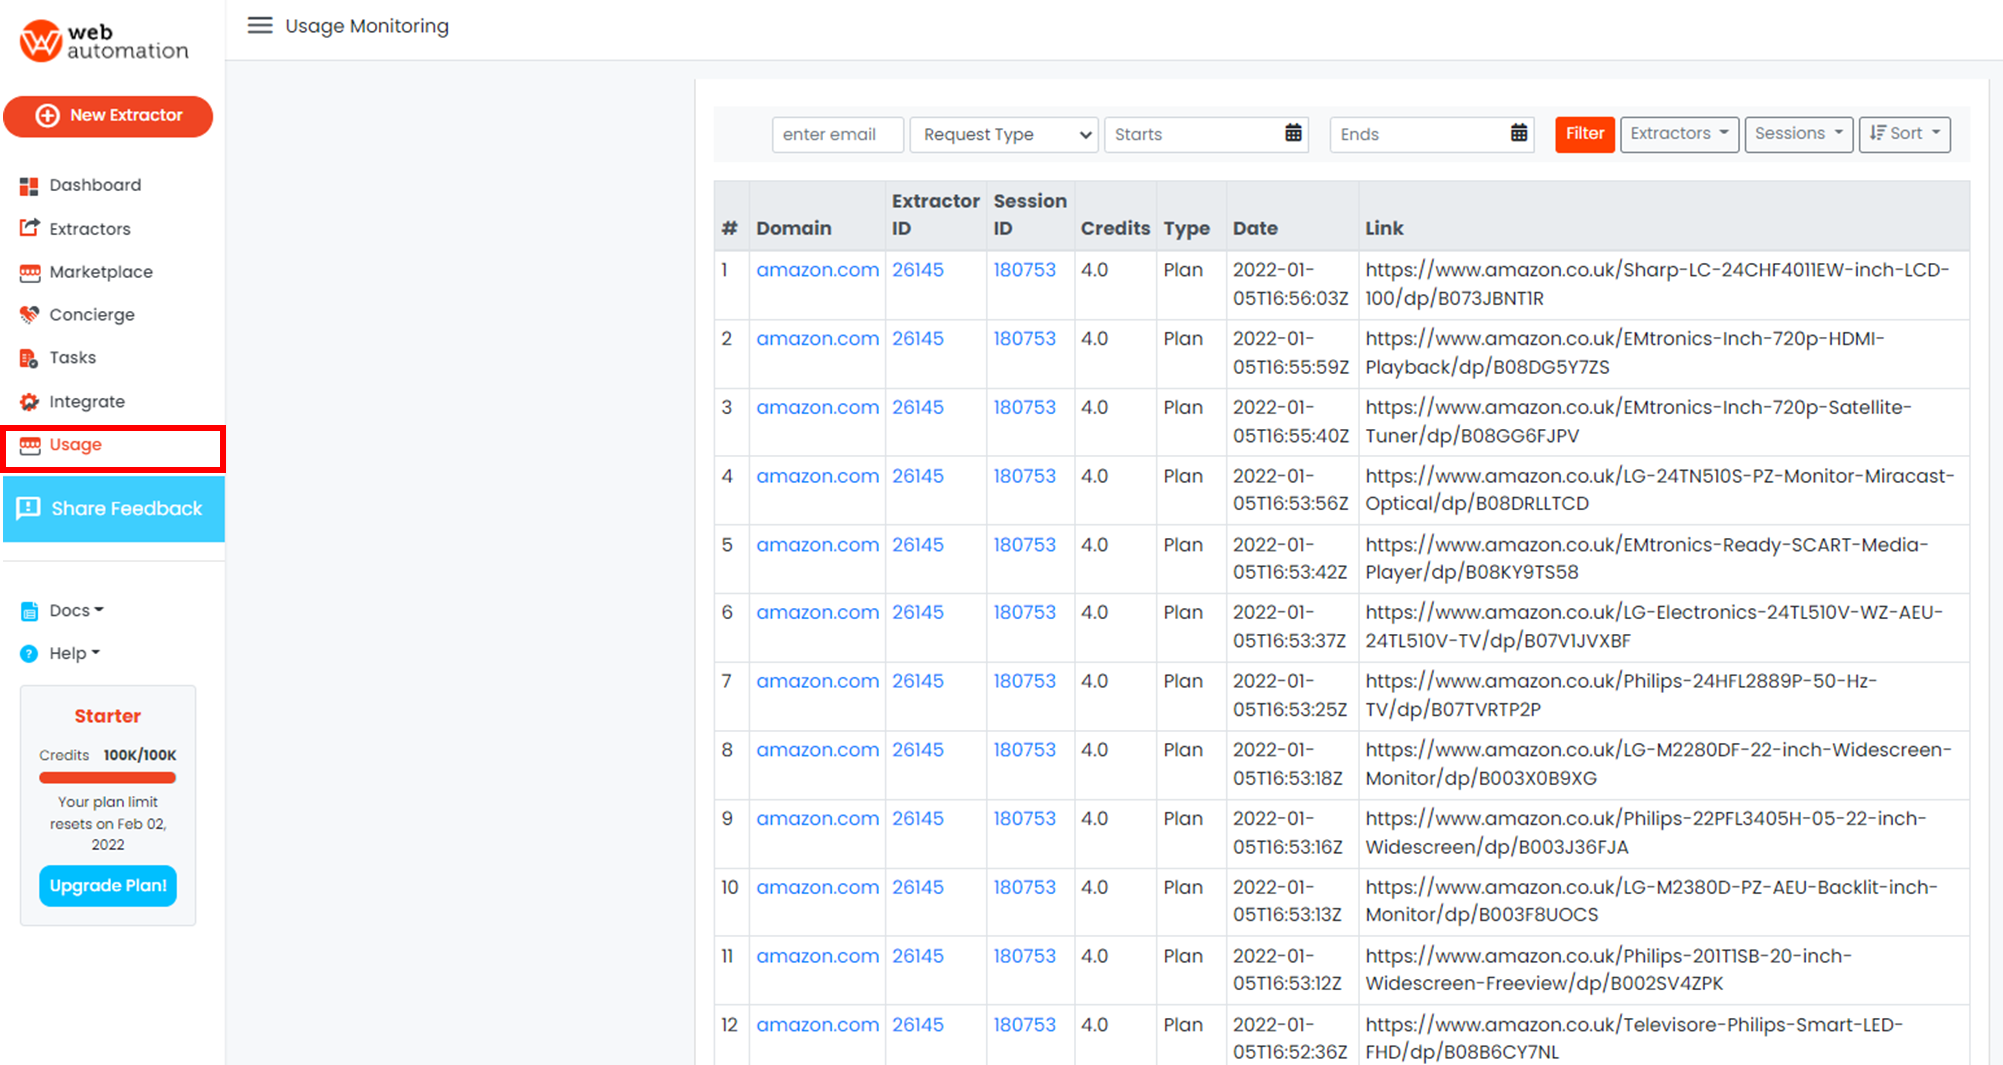Image resolution: width=2003 pixels, height=1065 pixels.
Task: Expand the Docs menu caret
Action: [99, 610]
